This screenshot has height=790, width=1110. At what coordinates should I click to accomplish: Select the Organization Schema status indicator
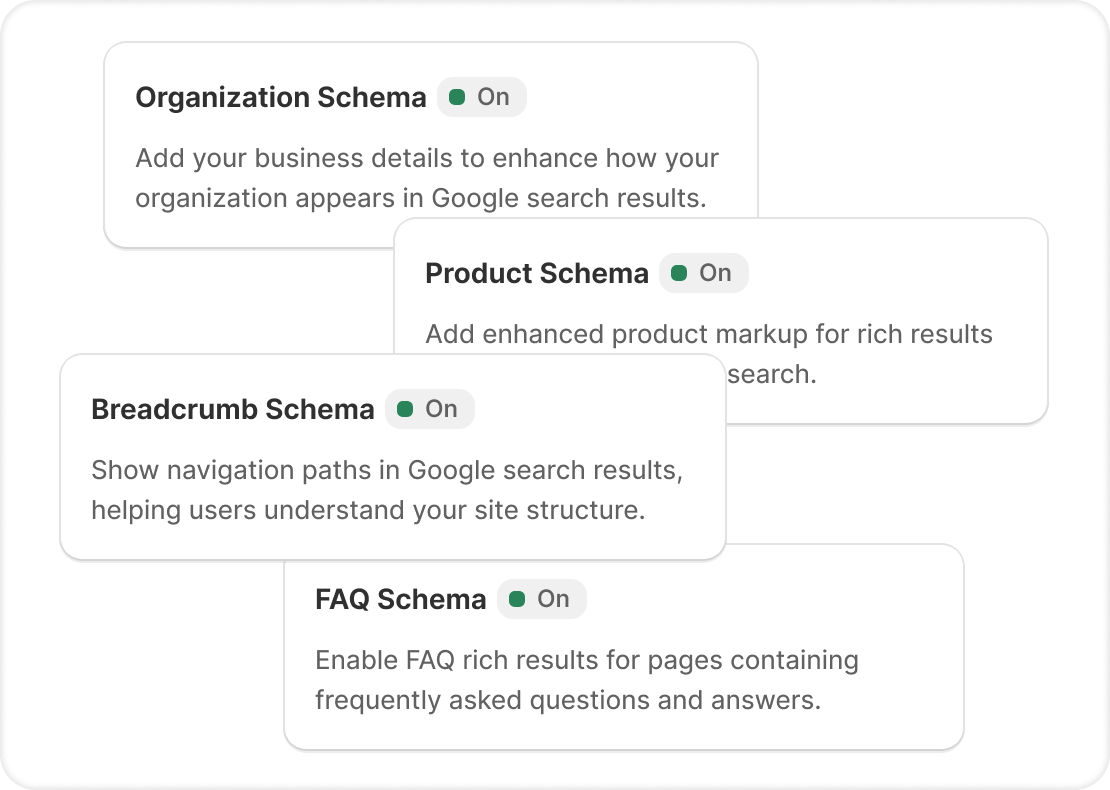pyautogui.click(x=481, y=97)
